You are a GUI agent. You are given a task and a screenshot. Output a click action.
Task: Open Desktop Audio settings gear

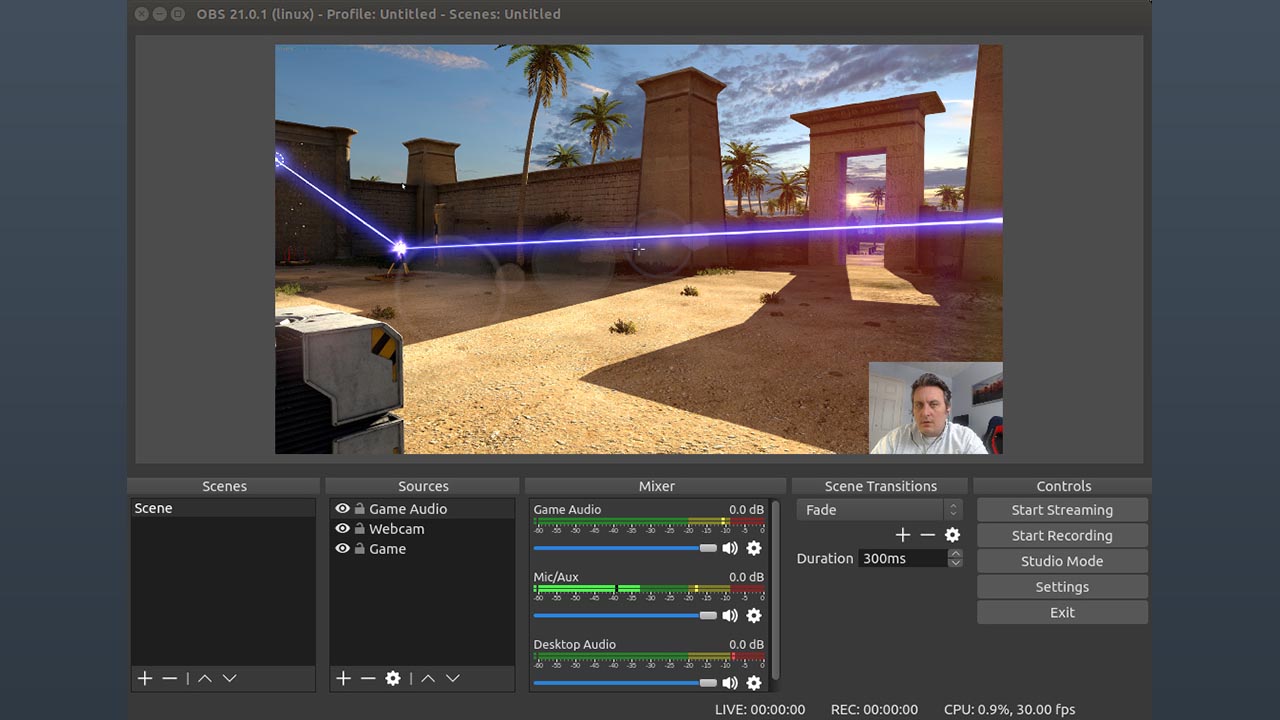(x=754, y=683)
